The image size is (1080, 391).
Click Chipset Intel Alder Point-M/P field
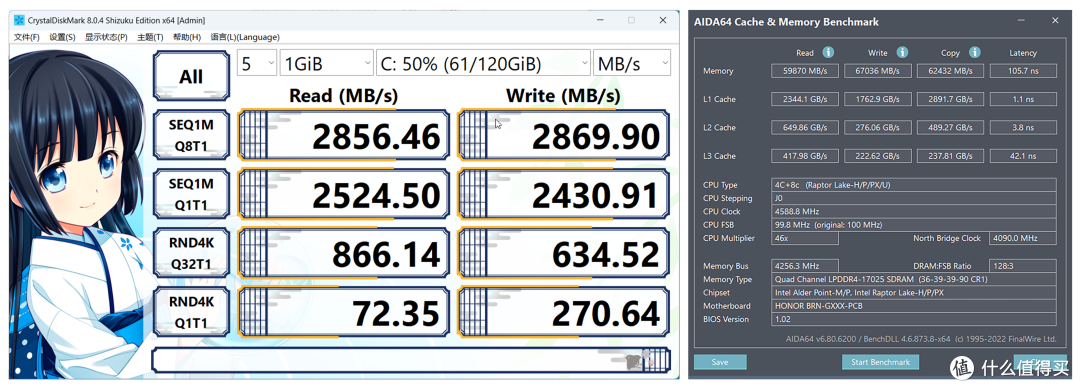pos(914,293)
